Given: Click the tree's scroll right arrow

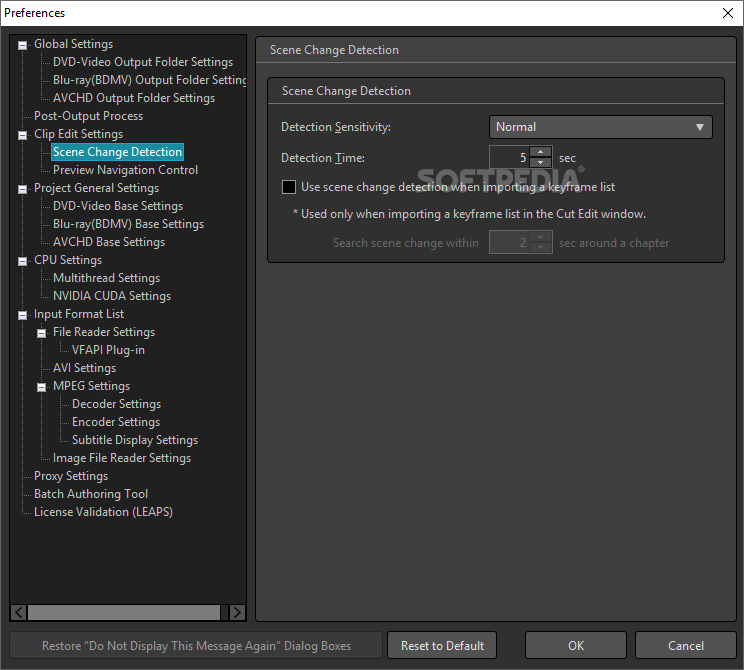Looking at the screenshot, I should [237, 613].
